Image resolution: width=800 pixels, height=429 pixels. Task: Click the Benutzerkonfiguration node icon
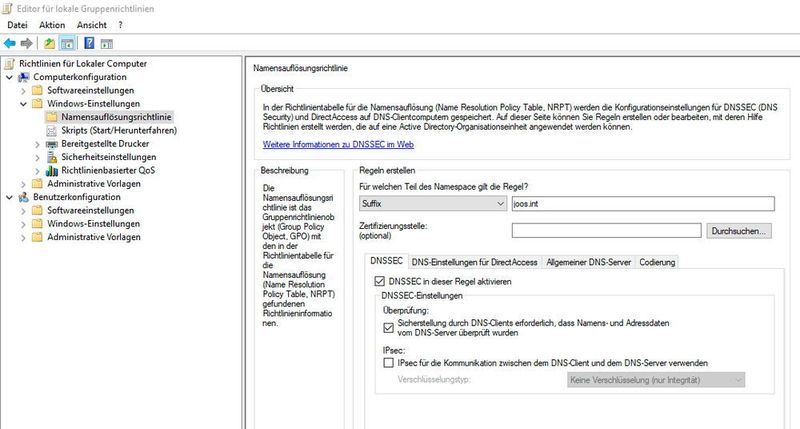pyautogui.click(x=23, y=197)
